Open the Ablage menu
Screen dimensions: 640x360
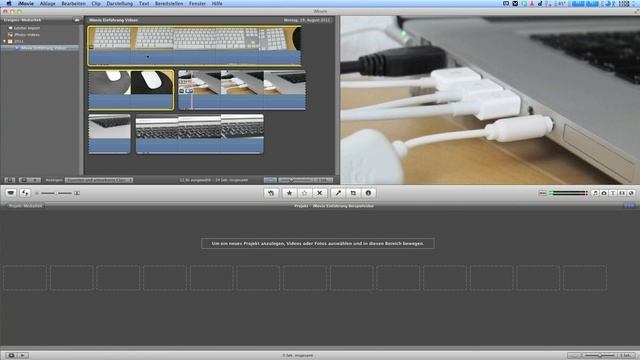pyautogui.click(x=47, y=3)
